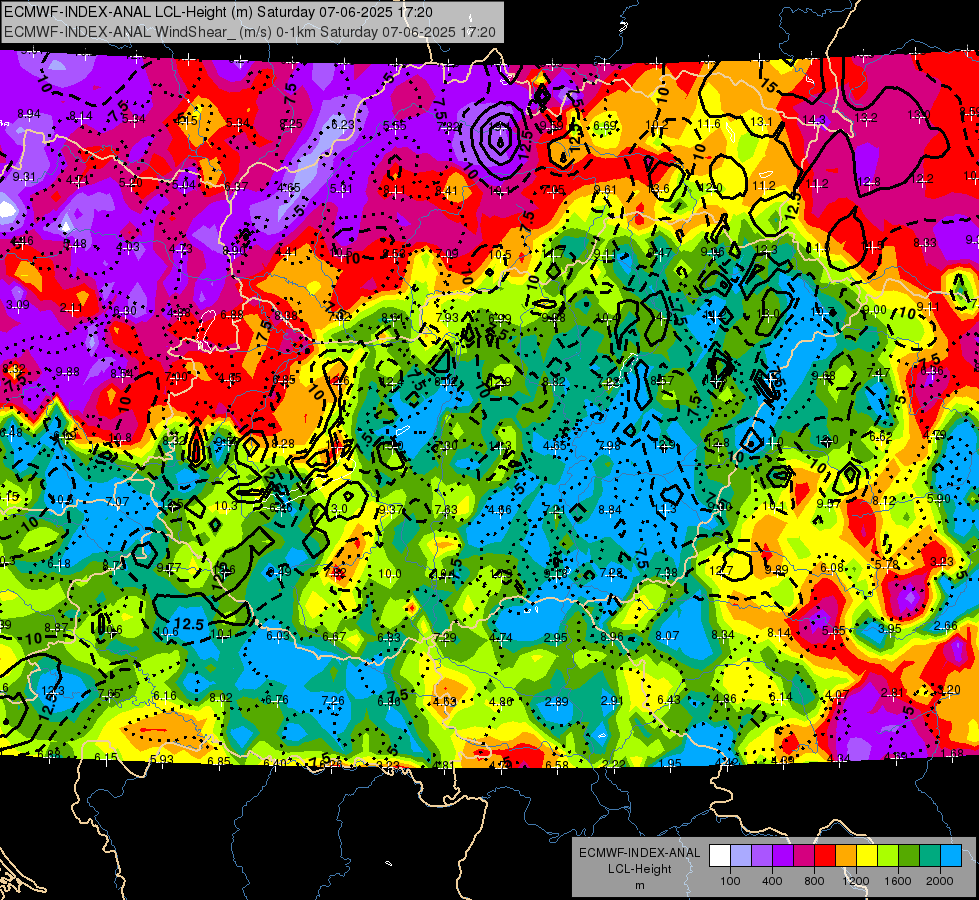Click the wind shear value 9.31
The image size is (979, 900).
click(24, 177)
